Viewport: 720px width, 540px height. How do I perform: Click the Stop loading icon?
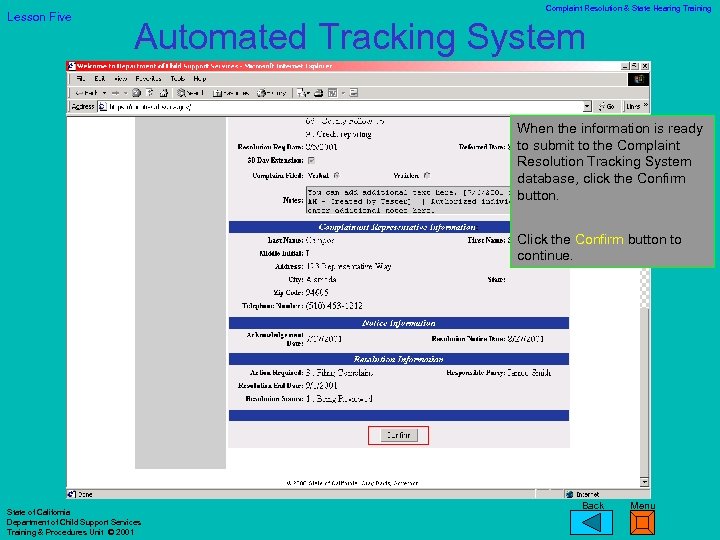pos(136,93)
